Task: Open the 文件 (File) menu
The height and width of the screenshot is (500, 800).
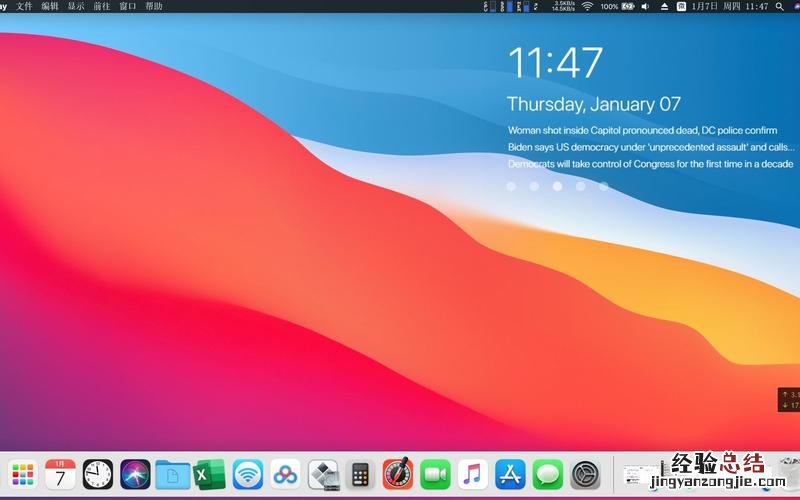Action: (24, 6)
